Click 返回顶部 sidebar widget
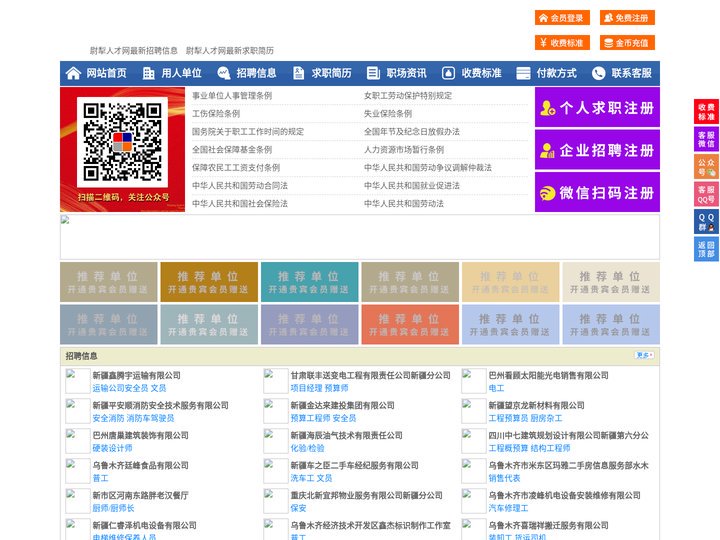This screenshot has height=540, width=720. [706, 249]
